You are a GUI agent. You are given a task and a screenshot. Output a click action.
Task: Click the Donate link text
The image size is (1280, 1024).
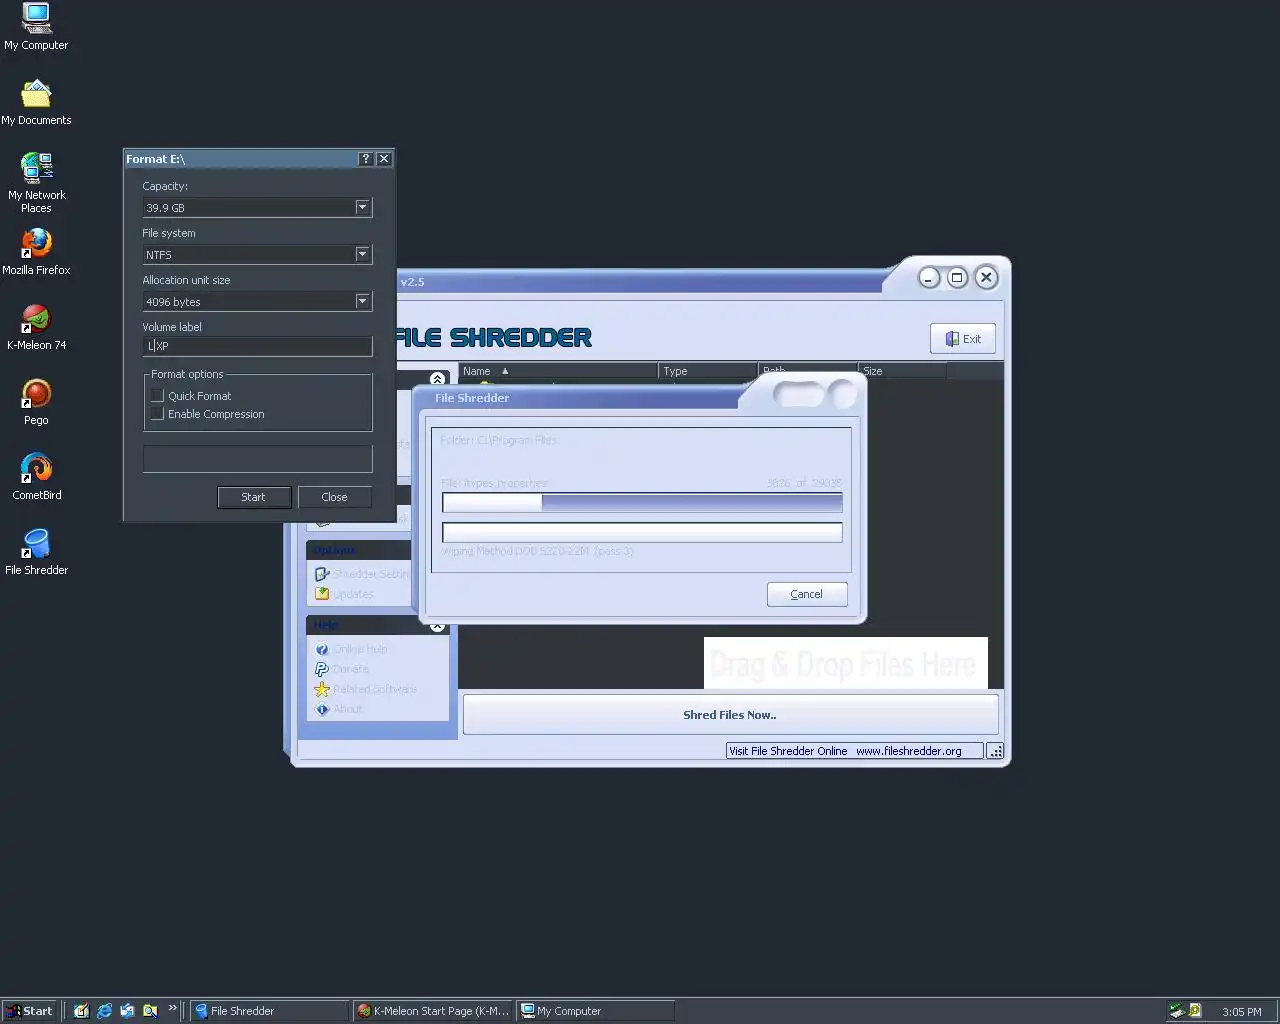click(351, 669)
